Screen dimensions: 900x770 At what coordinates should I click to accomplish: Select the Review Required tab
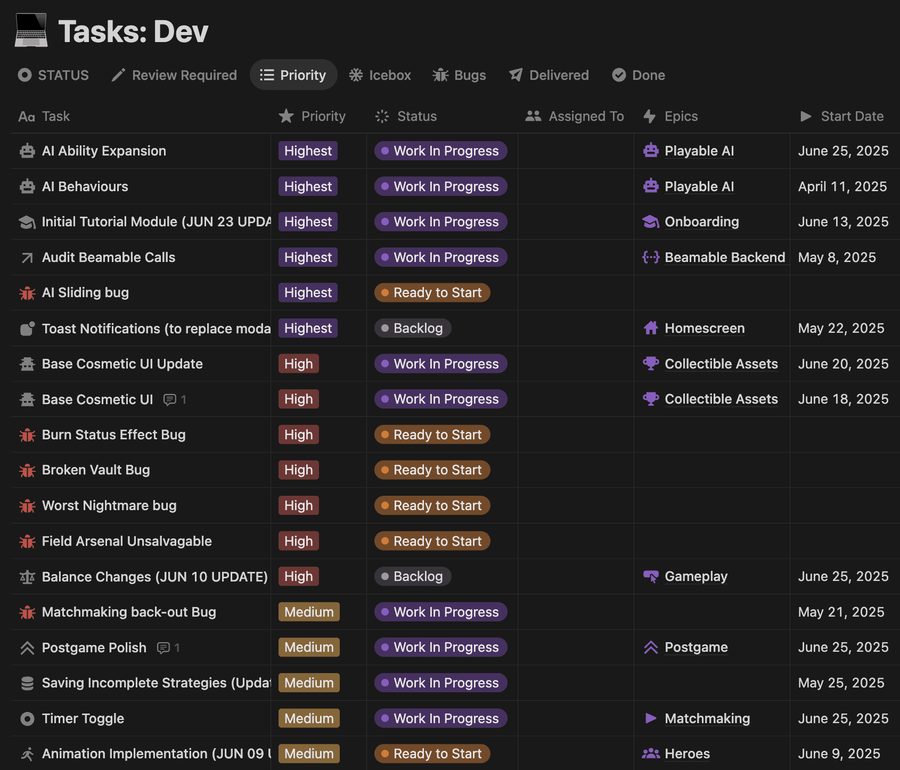click(x=174, y=75)
